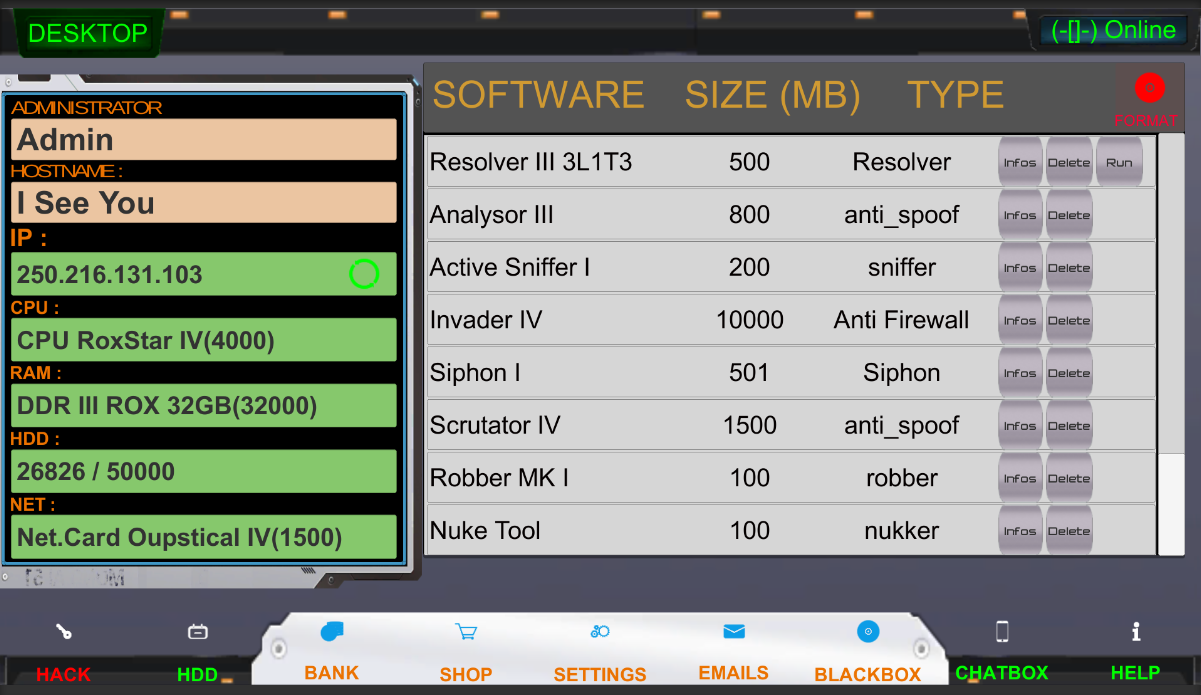Delete Invader IV
Screen dimensions: 1201x695
point(1069,320)
